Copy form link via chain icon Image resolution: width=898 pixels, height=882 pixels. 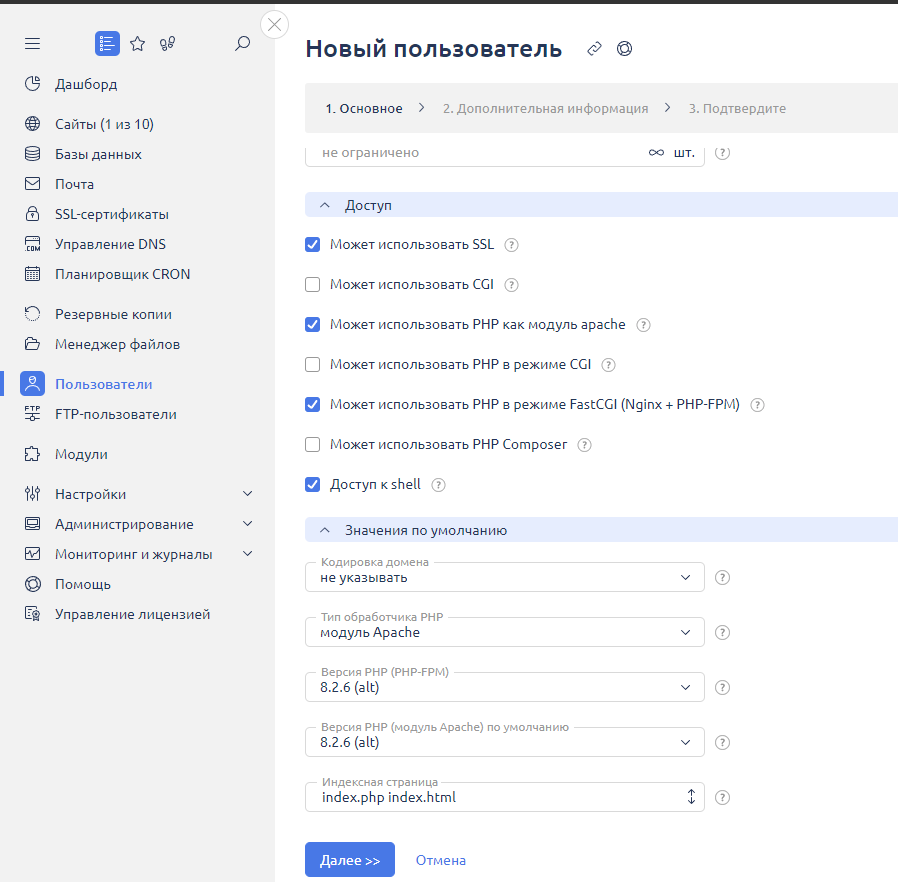pyautogui.click(x=594, y=49)
